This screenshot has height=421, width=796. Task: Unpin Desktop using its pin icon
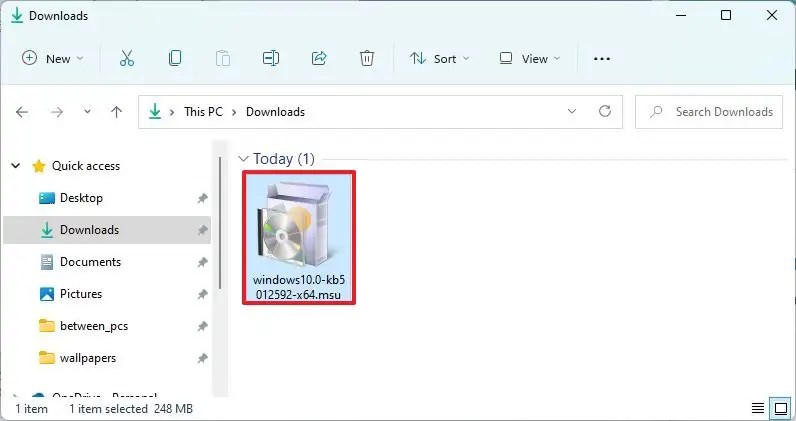[x=203, y=198]
